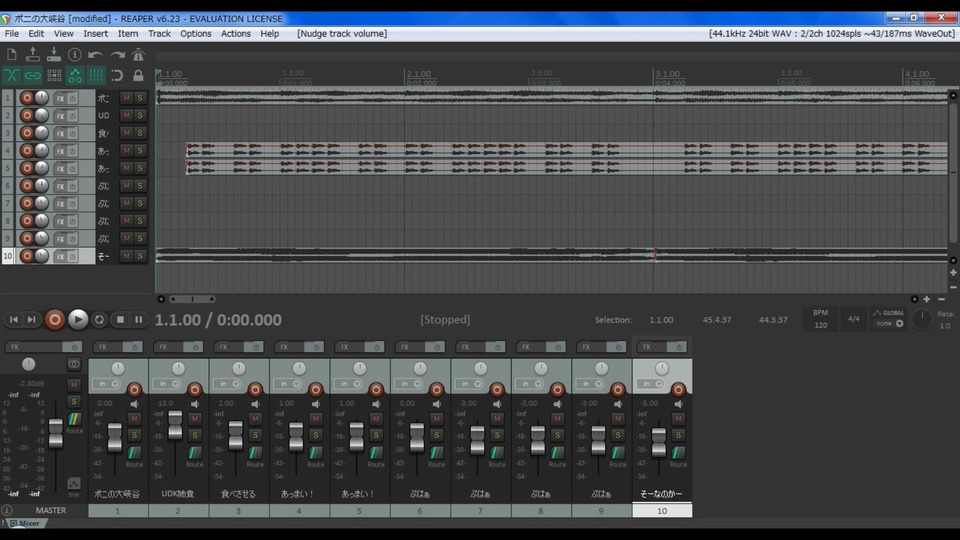
Task: Toggle the snap magnet icon
Action: [x=117, y=75]
